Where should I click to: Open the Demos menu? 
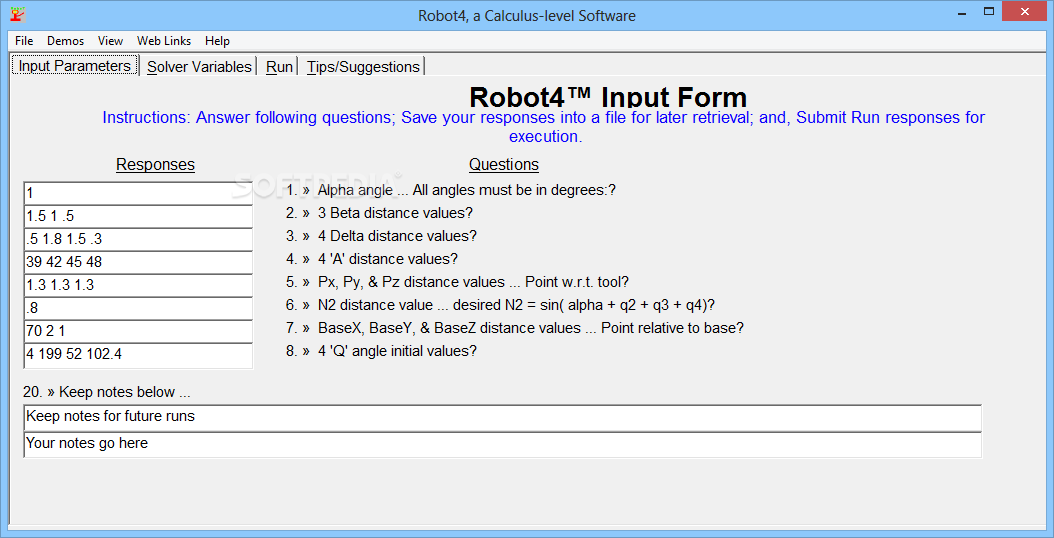tap(65, 41)
